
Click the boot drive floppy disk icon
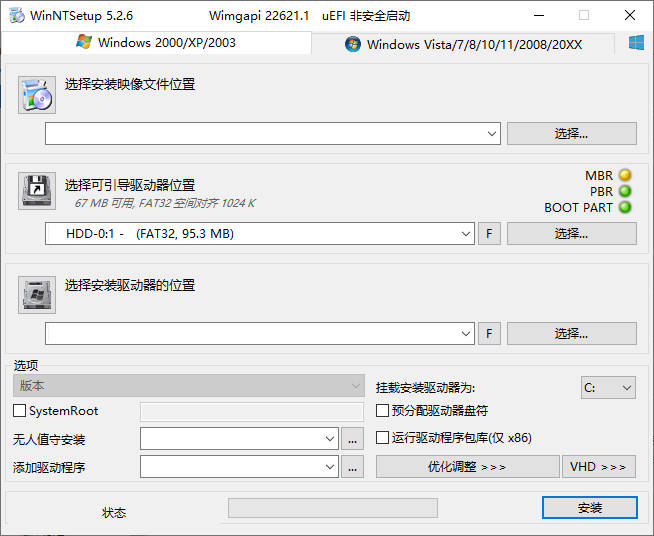pos(37,191)
